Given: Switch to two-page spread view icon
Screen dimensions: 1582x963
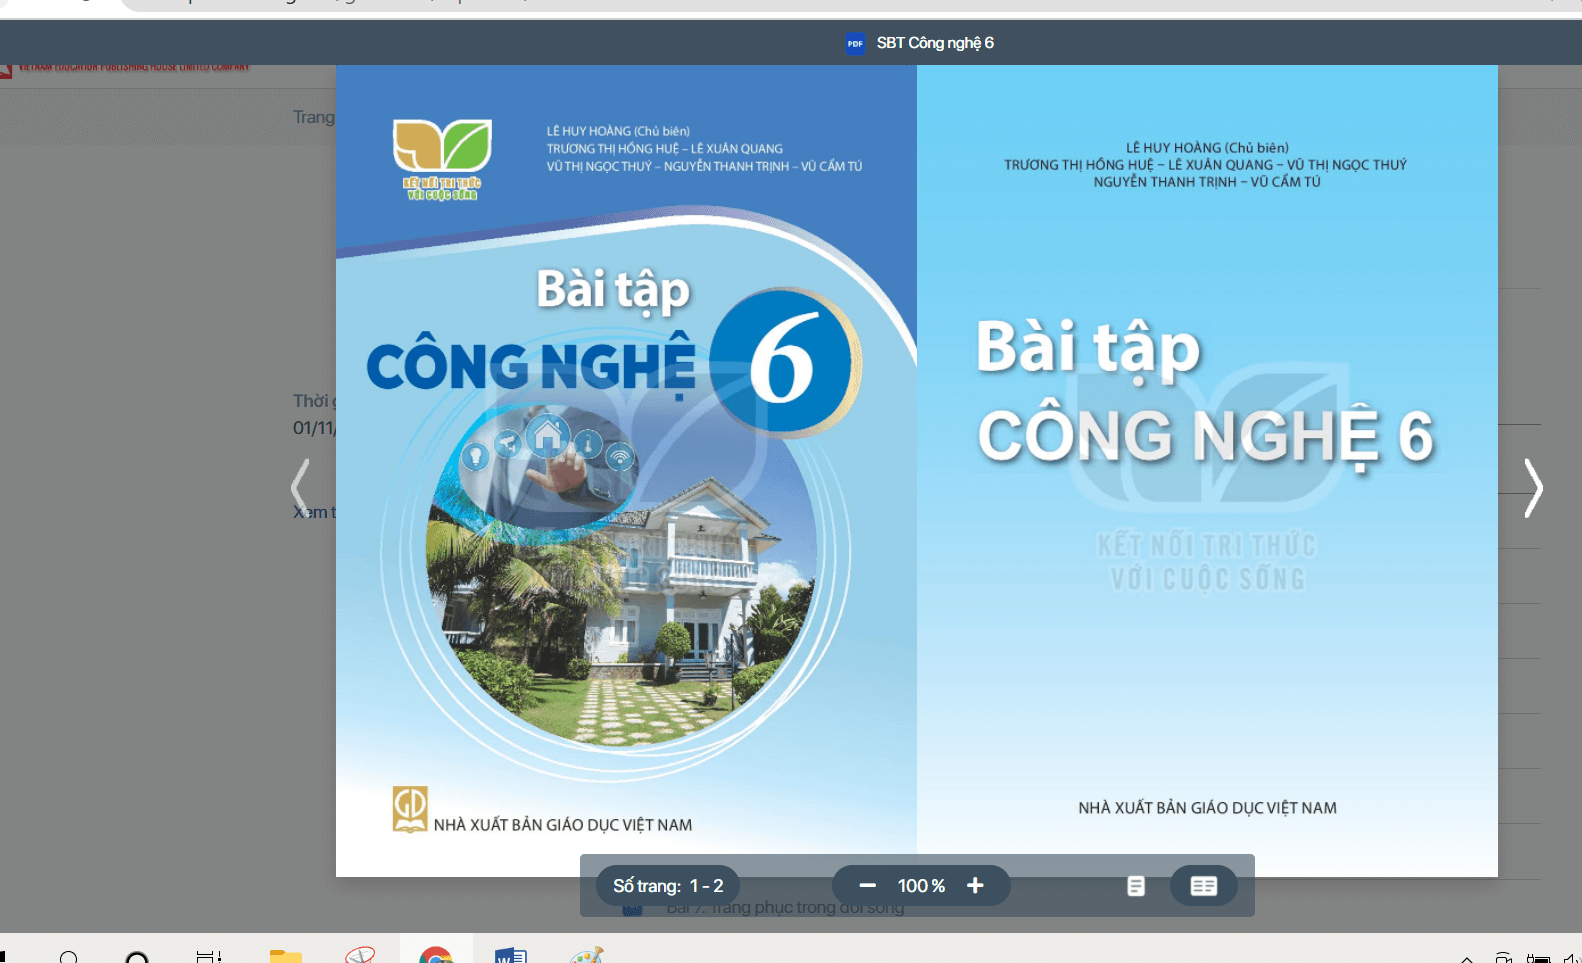Looking at the screenshot, I should pos(1204,886).
